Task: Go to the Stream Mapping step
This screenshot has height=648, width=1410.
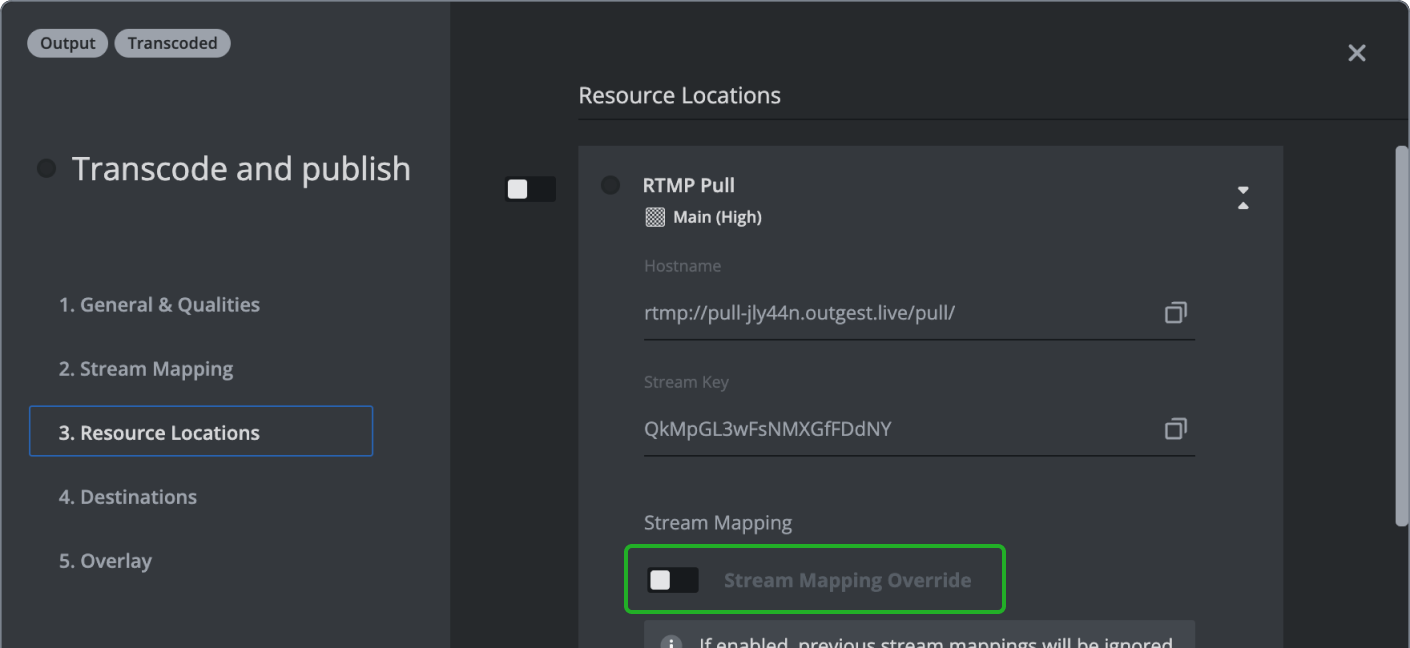Action: (146, 369)
